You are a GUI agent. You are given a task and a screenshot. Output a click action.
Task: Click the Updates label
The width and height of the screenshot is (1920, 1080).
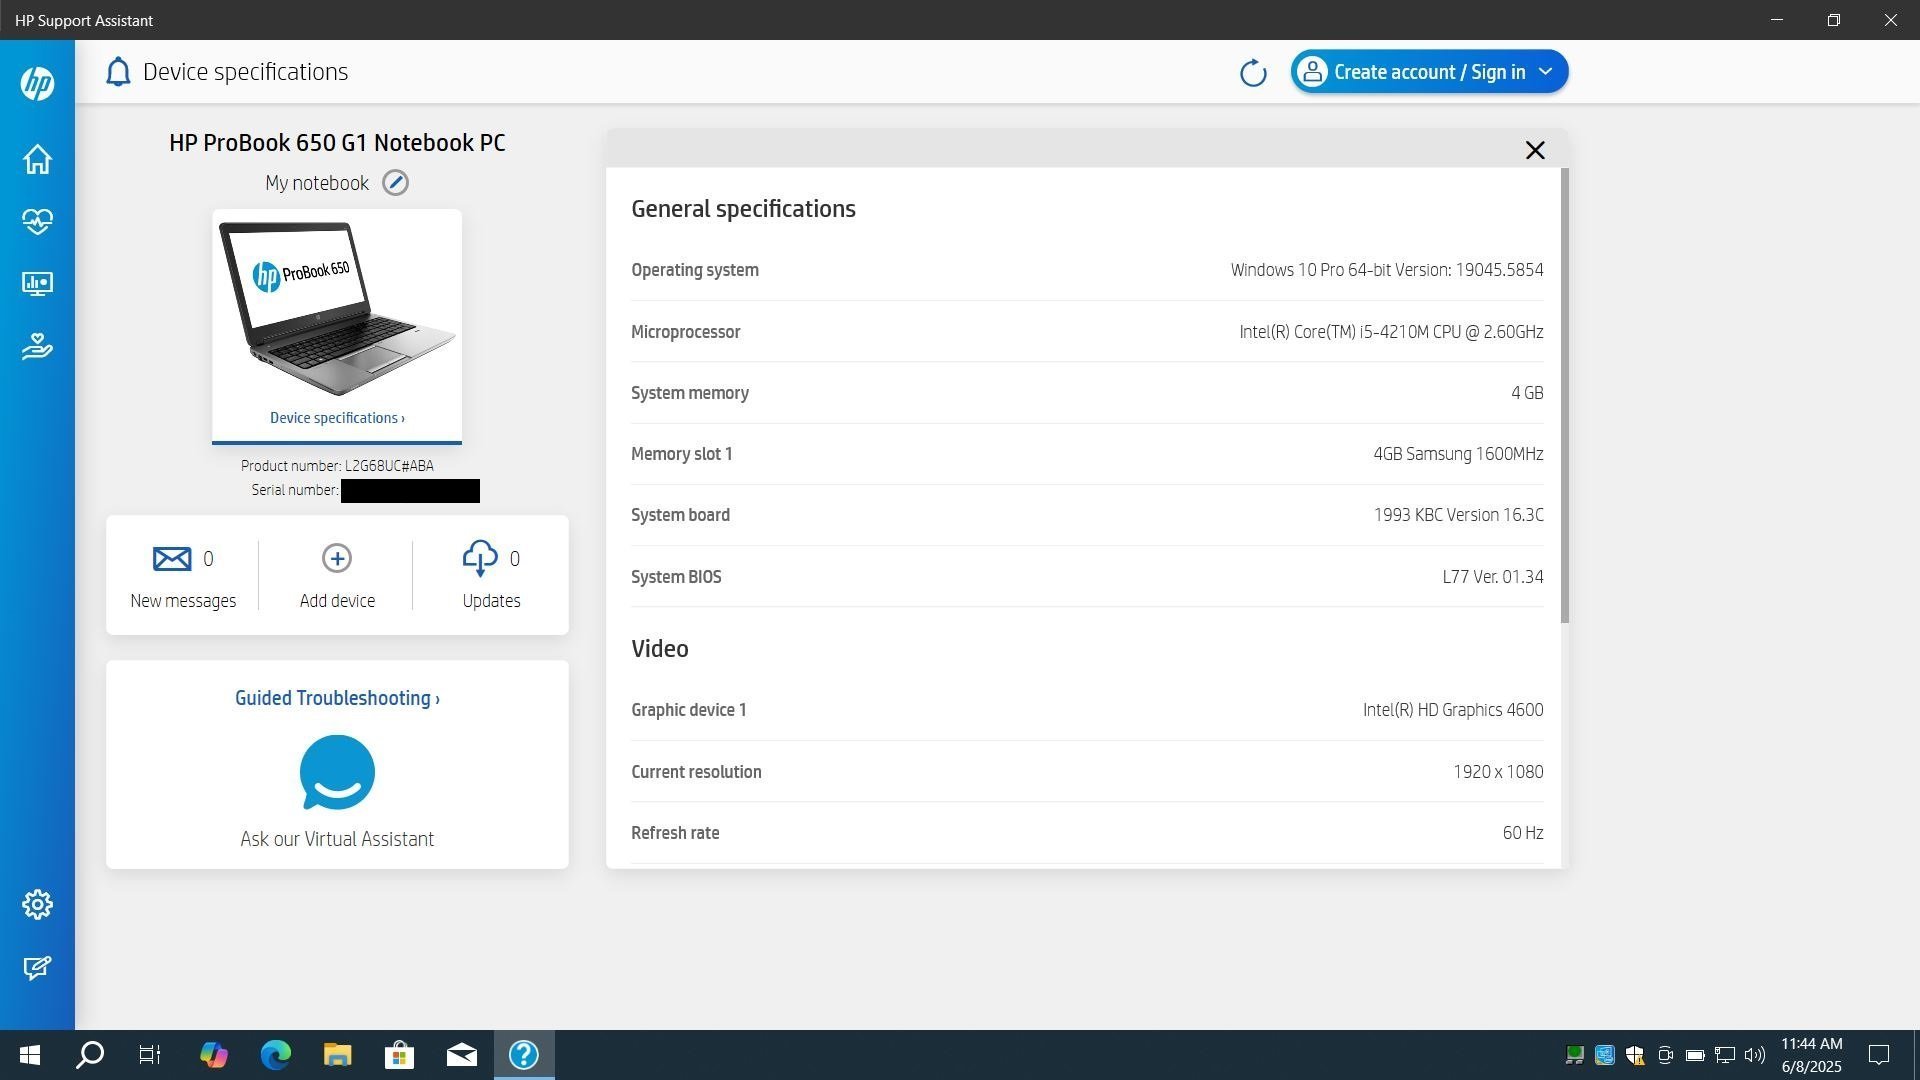coord(491,601)
